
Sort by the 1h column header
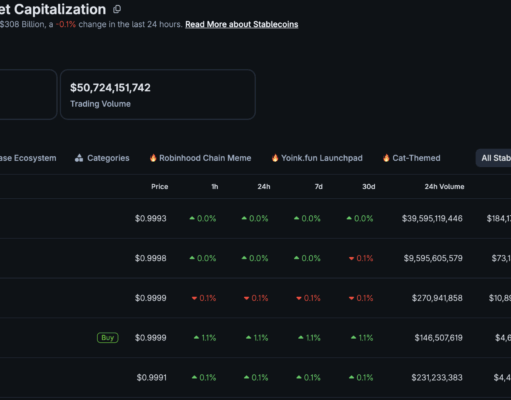click(x=215, y=187)
